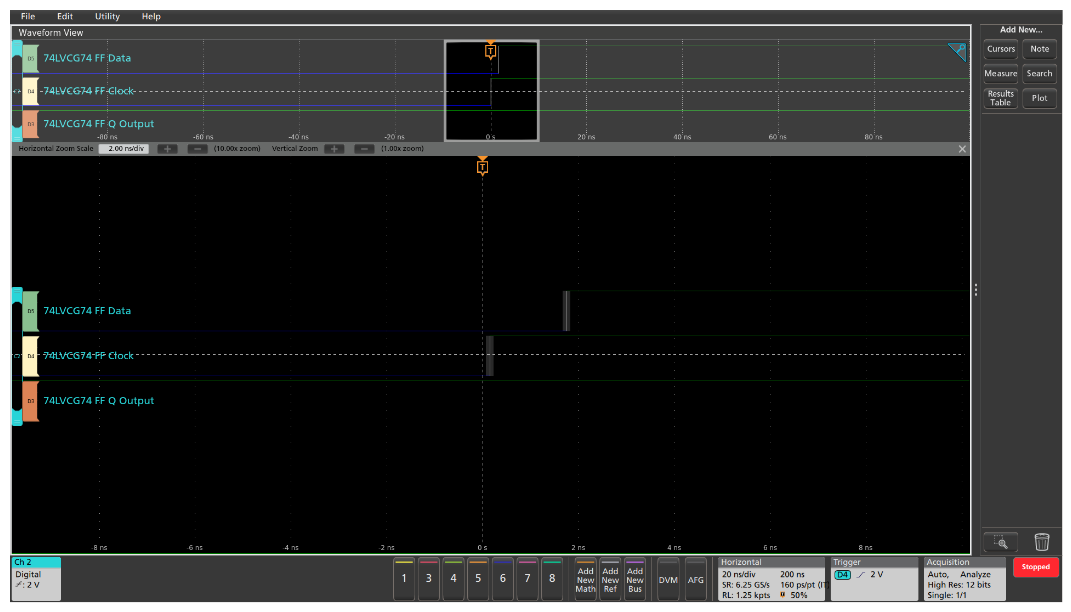Viewport: 1071px width, 612px height.
Task: Increase horizontal zoom with plus button
Action: [x=170, y=148]
